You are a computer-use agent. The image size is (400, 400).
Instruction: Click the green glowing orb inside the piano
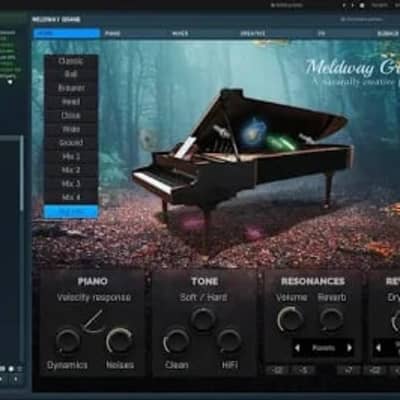tap(281, 142)
